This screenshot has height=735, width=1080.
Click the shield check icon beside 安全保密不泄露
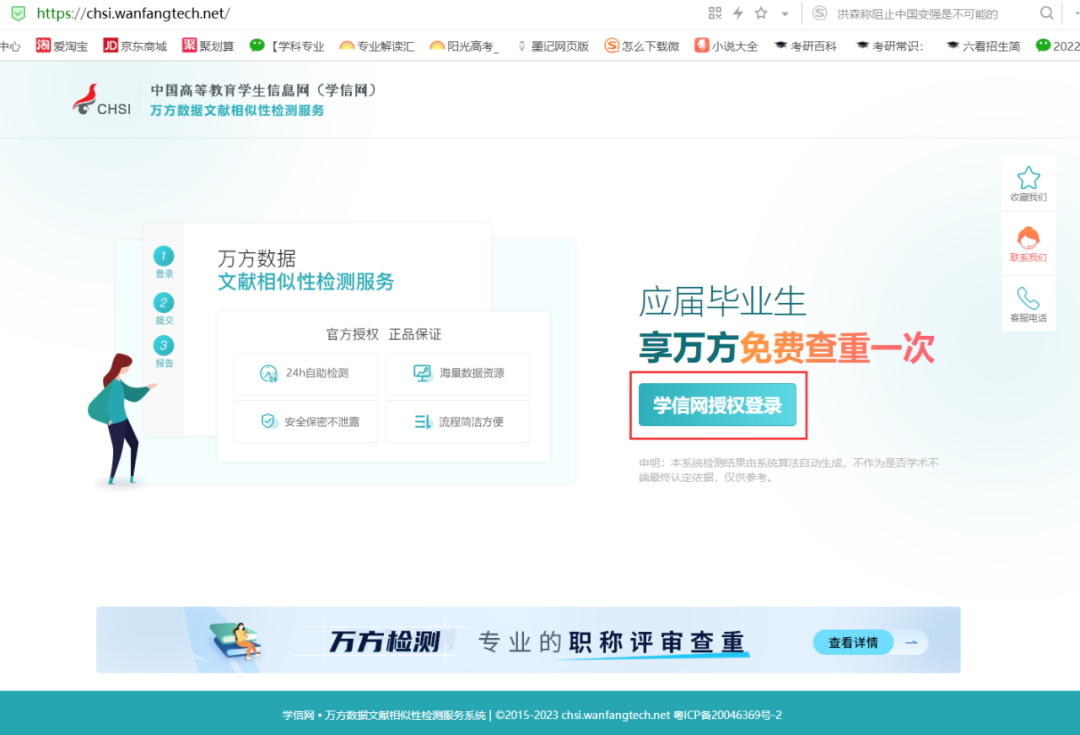coord(268,421)
